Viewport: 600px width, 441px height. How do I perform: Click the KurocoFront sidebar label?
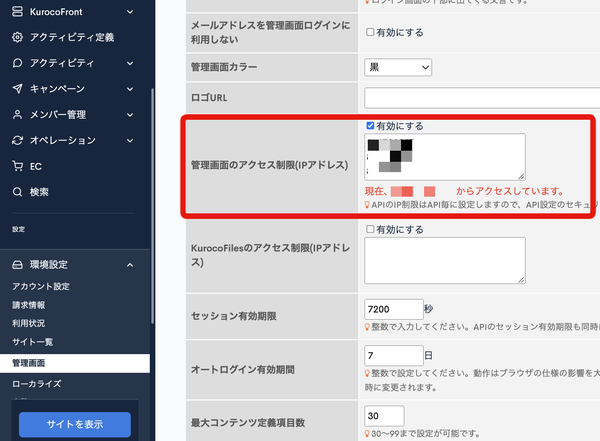56,12
